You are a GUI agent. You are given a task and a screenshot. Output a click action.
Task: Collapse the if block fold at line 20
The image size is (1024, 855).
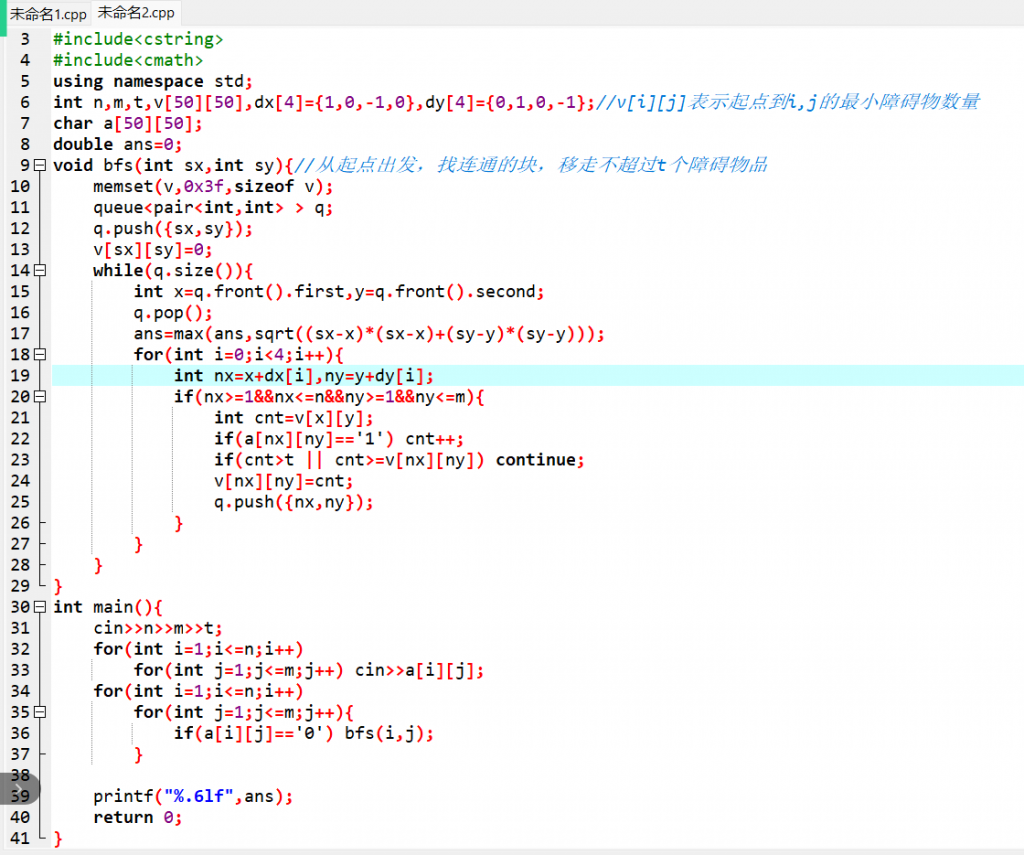40,396
